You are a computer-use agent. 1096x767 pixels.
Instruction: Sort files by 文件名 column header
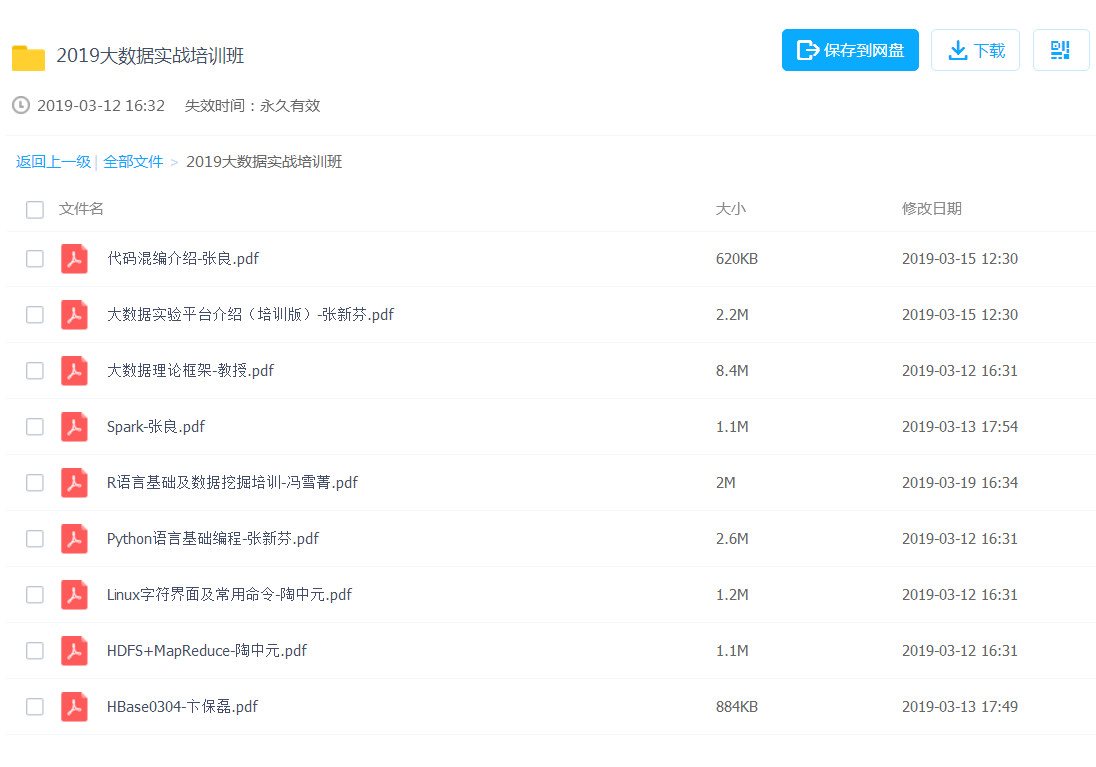click(81, 209)
